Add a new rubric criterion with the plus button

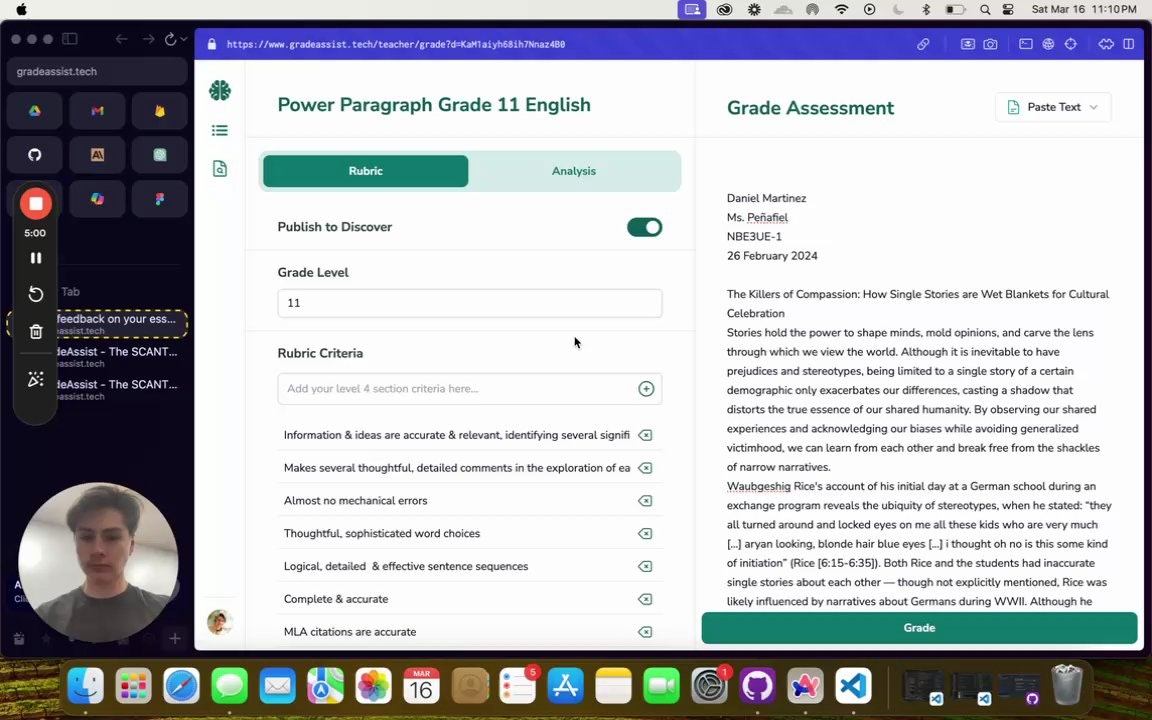pos(646,388)
